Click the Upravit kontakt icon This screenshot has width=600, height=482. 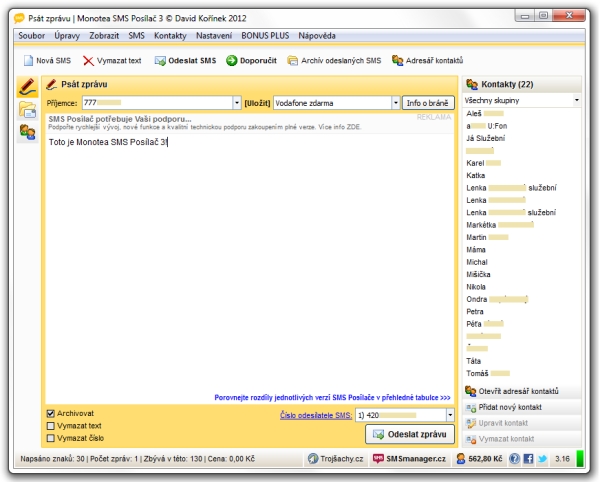(x=470, y=423)
